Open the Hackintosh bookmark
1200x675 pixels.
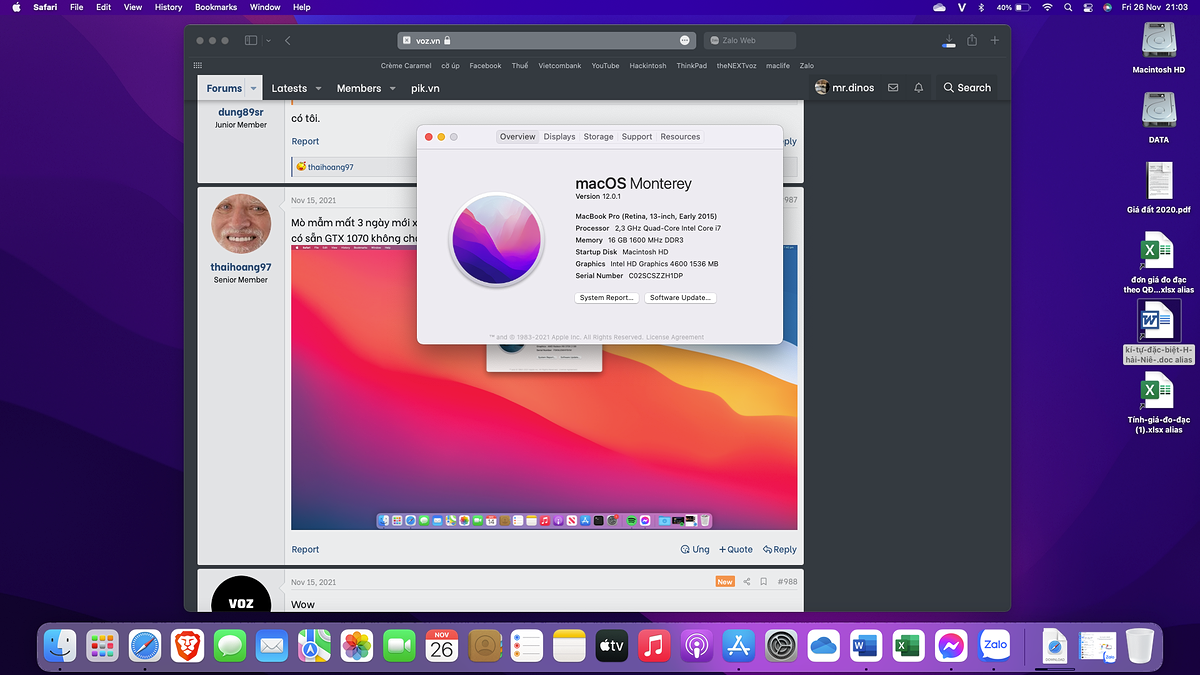[648, 65]
